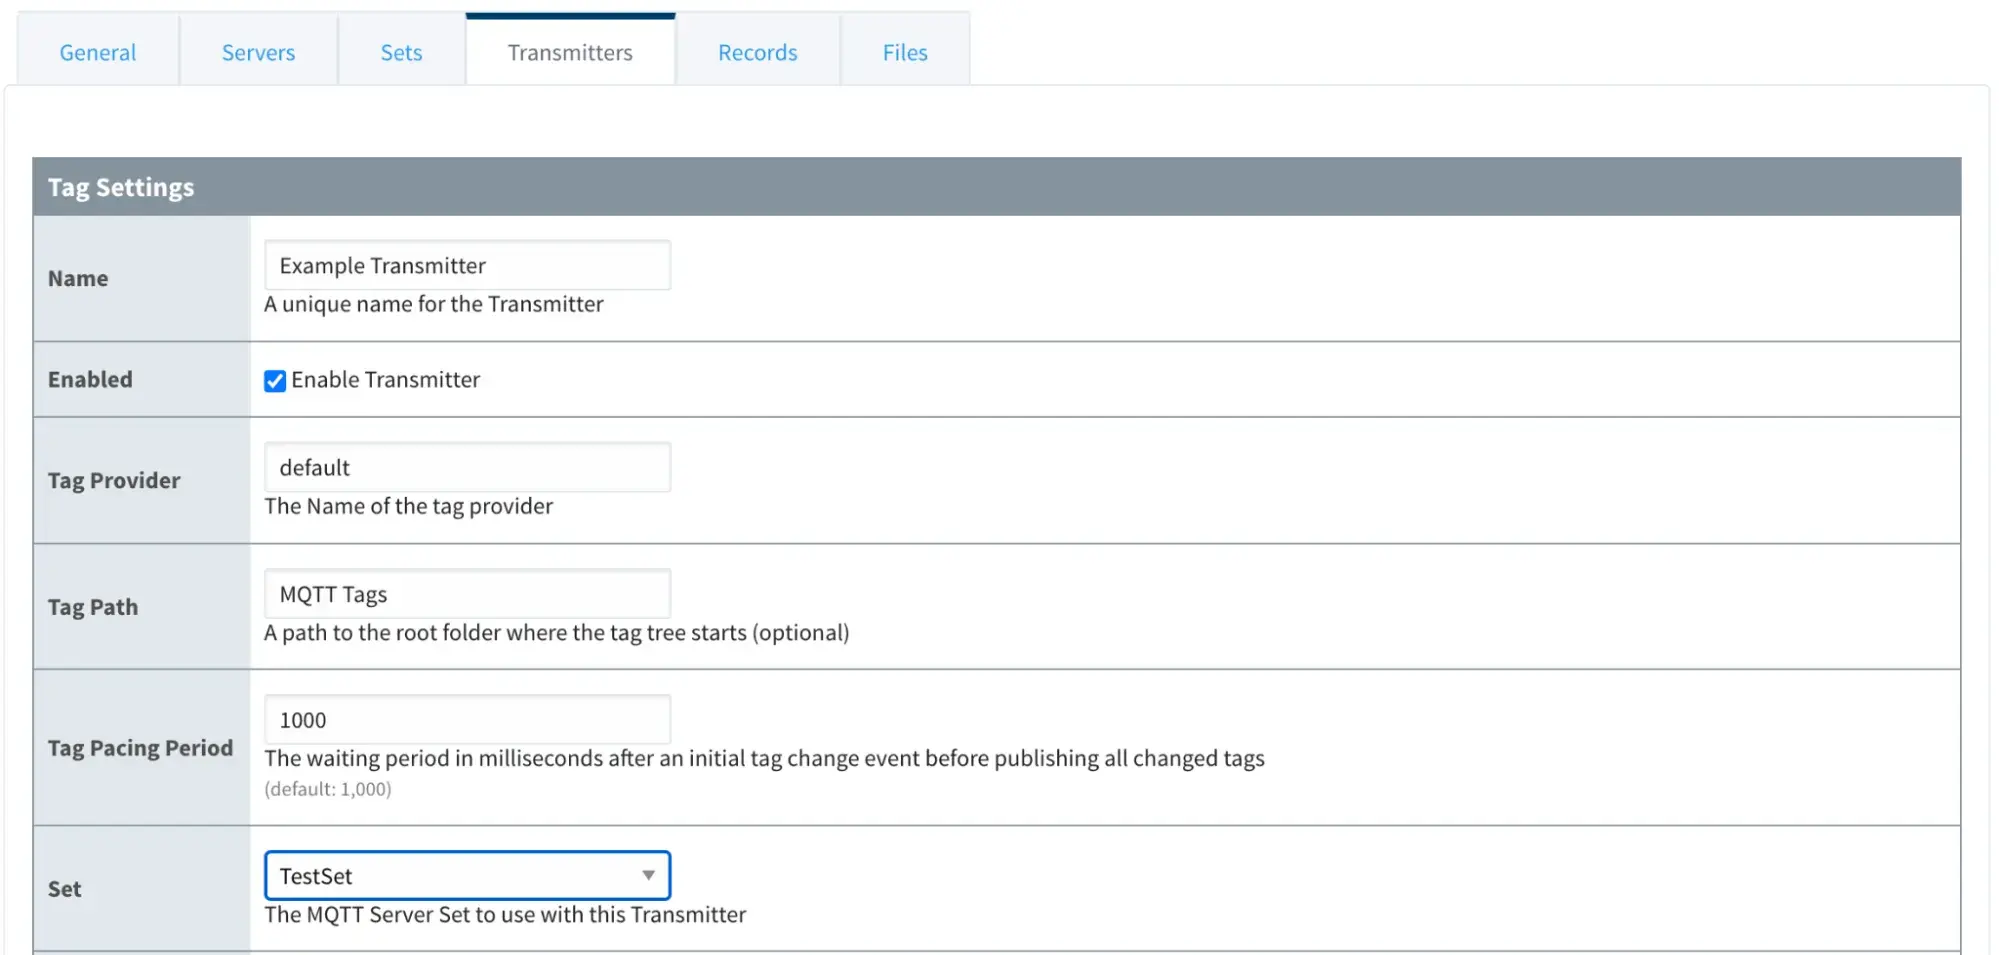Click the 'Tag Pacing Period' row label
The image size is (1999, 955).
coord(140,748)
